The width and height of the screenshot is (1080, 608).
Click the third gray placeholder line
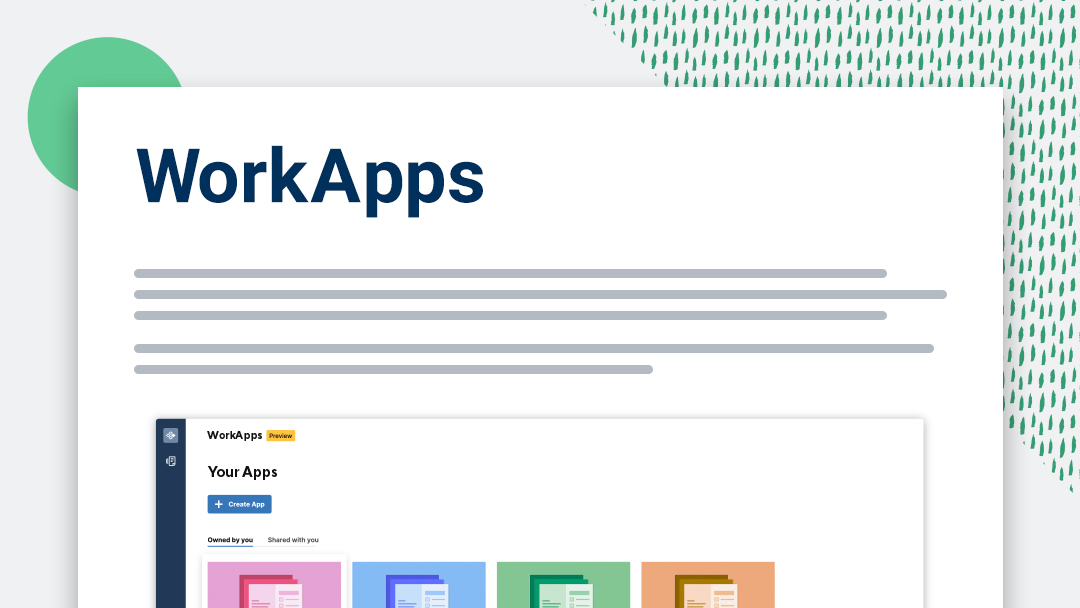point(510,315)
